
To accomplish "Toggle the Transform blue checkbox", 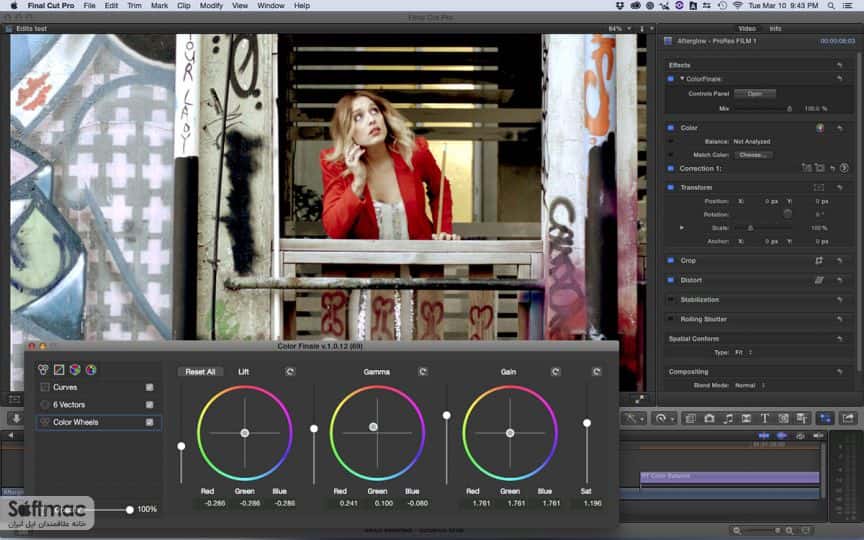I will (x=671, y=187).
